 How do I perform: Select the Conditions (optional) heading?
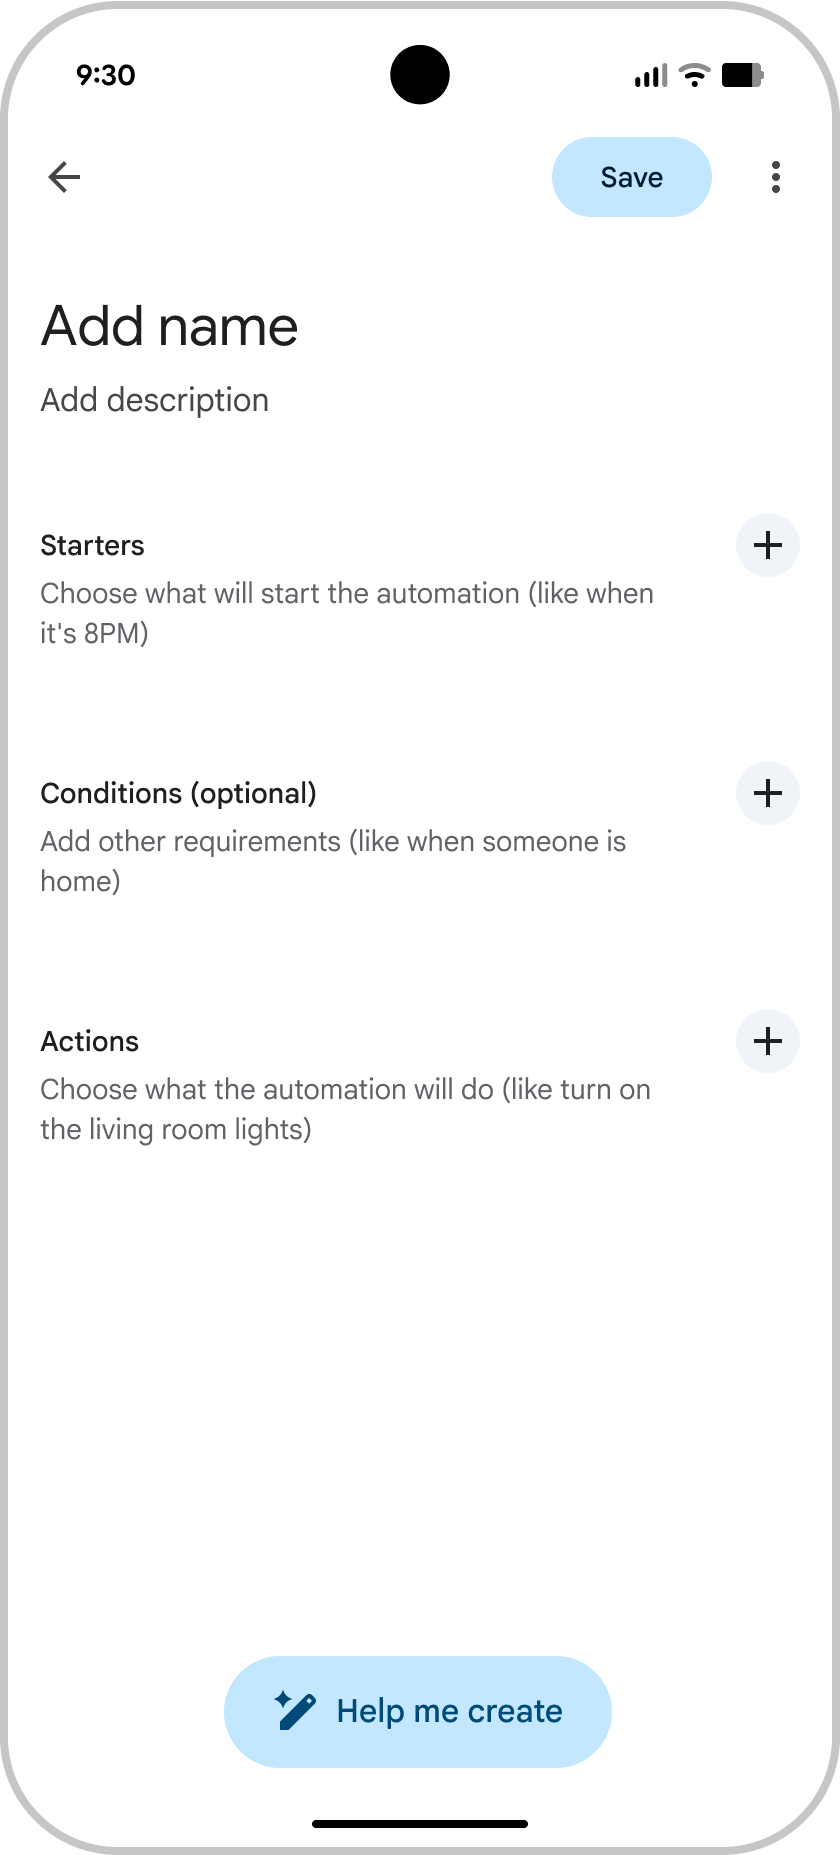178,793
